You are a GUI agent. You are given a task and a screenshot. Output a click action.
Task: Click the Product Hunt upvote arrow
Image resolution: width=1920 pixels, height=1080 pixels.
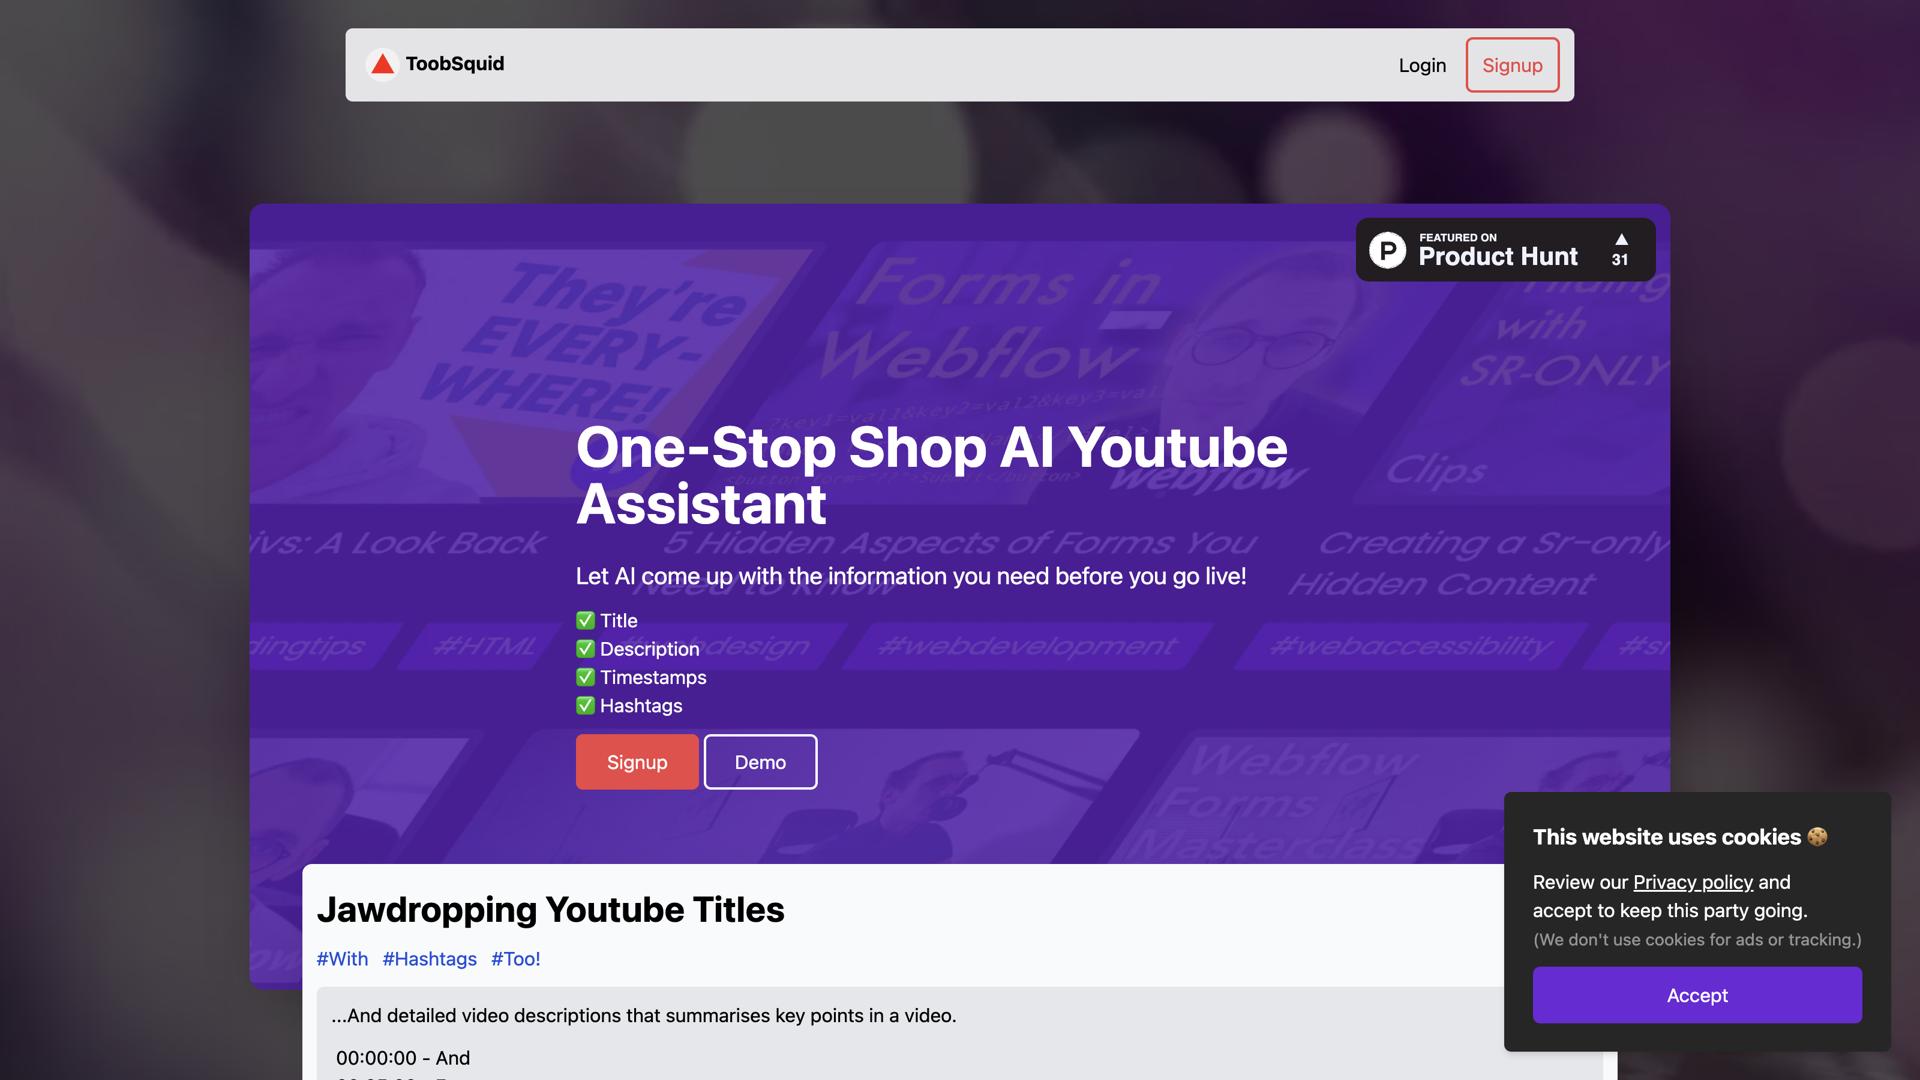[1621, 240]
